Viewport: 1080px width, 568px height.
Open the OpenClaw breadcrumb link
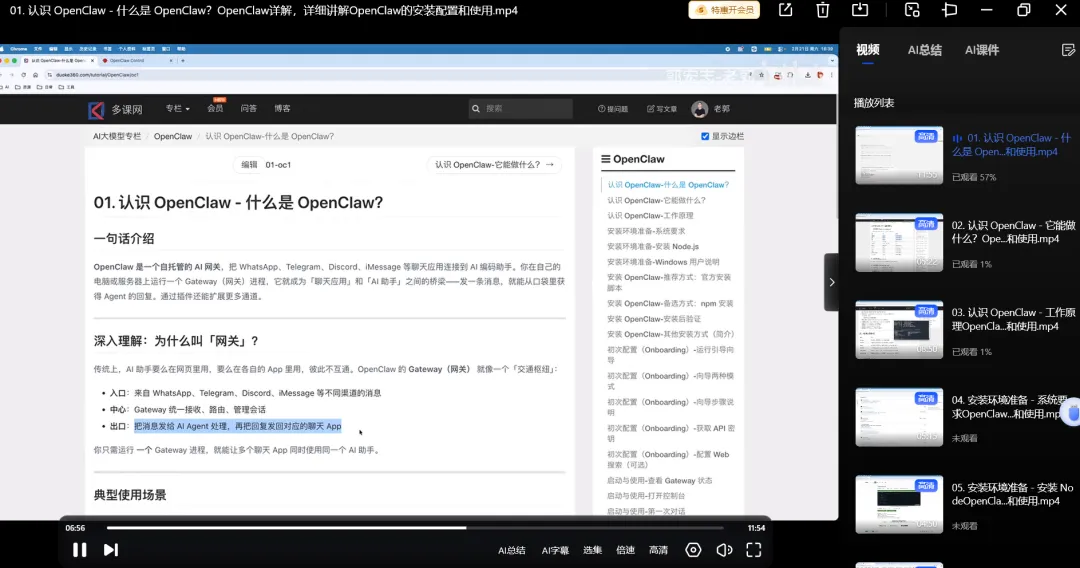173,136
